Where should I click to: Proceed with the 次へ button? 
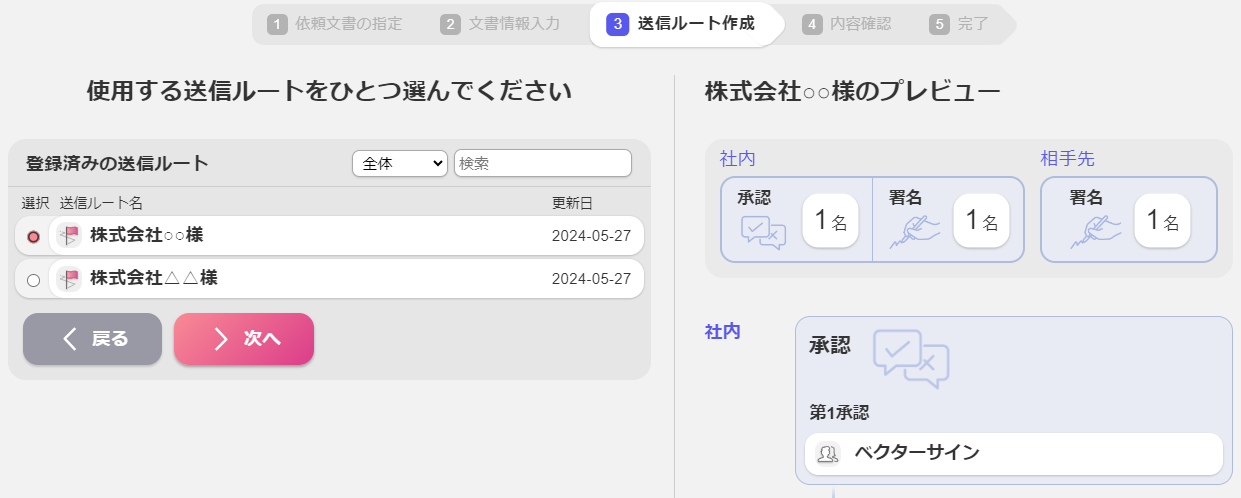[x=244, y=339]
